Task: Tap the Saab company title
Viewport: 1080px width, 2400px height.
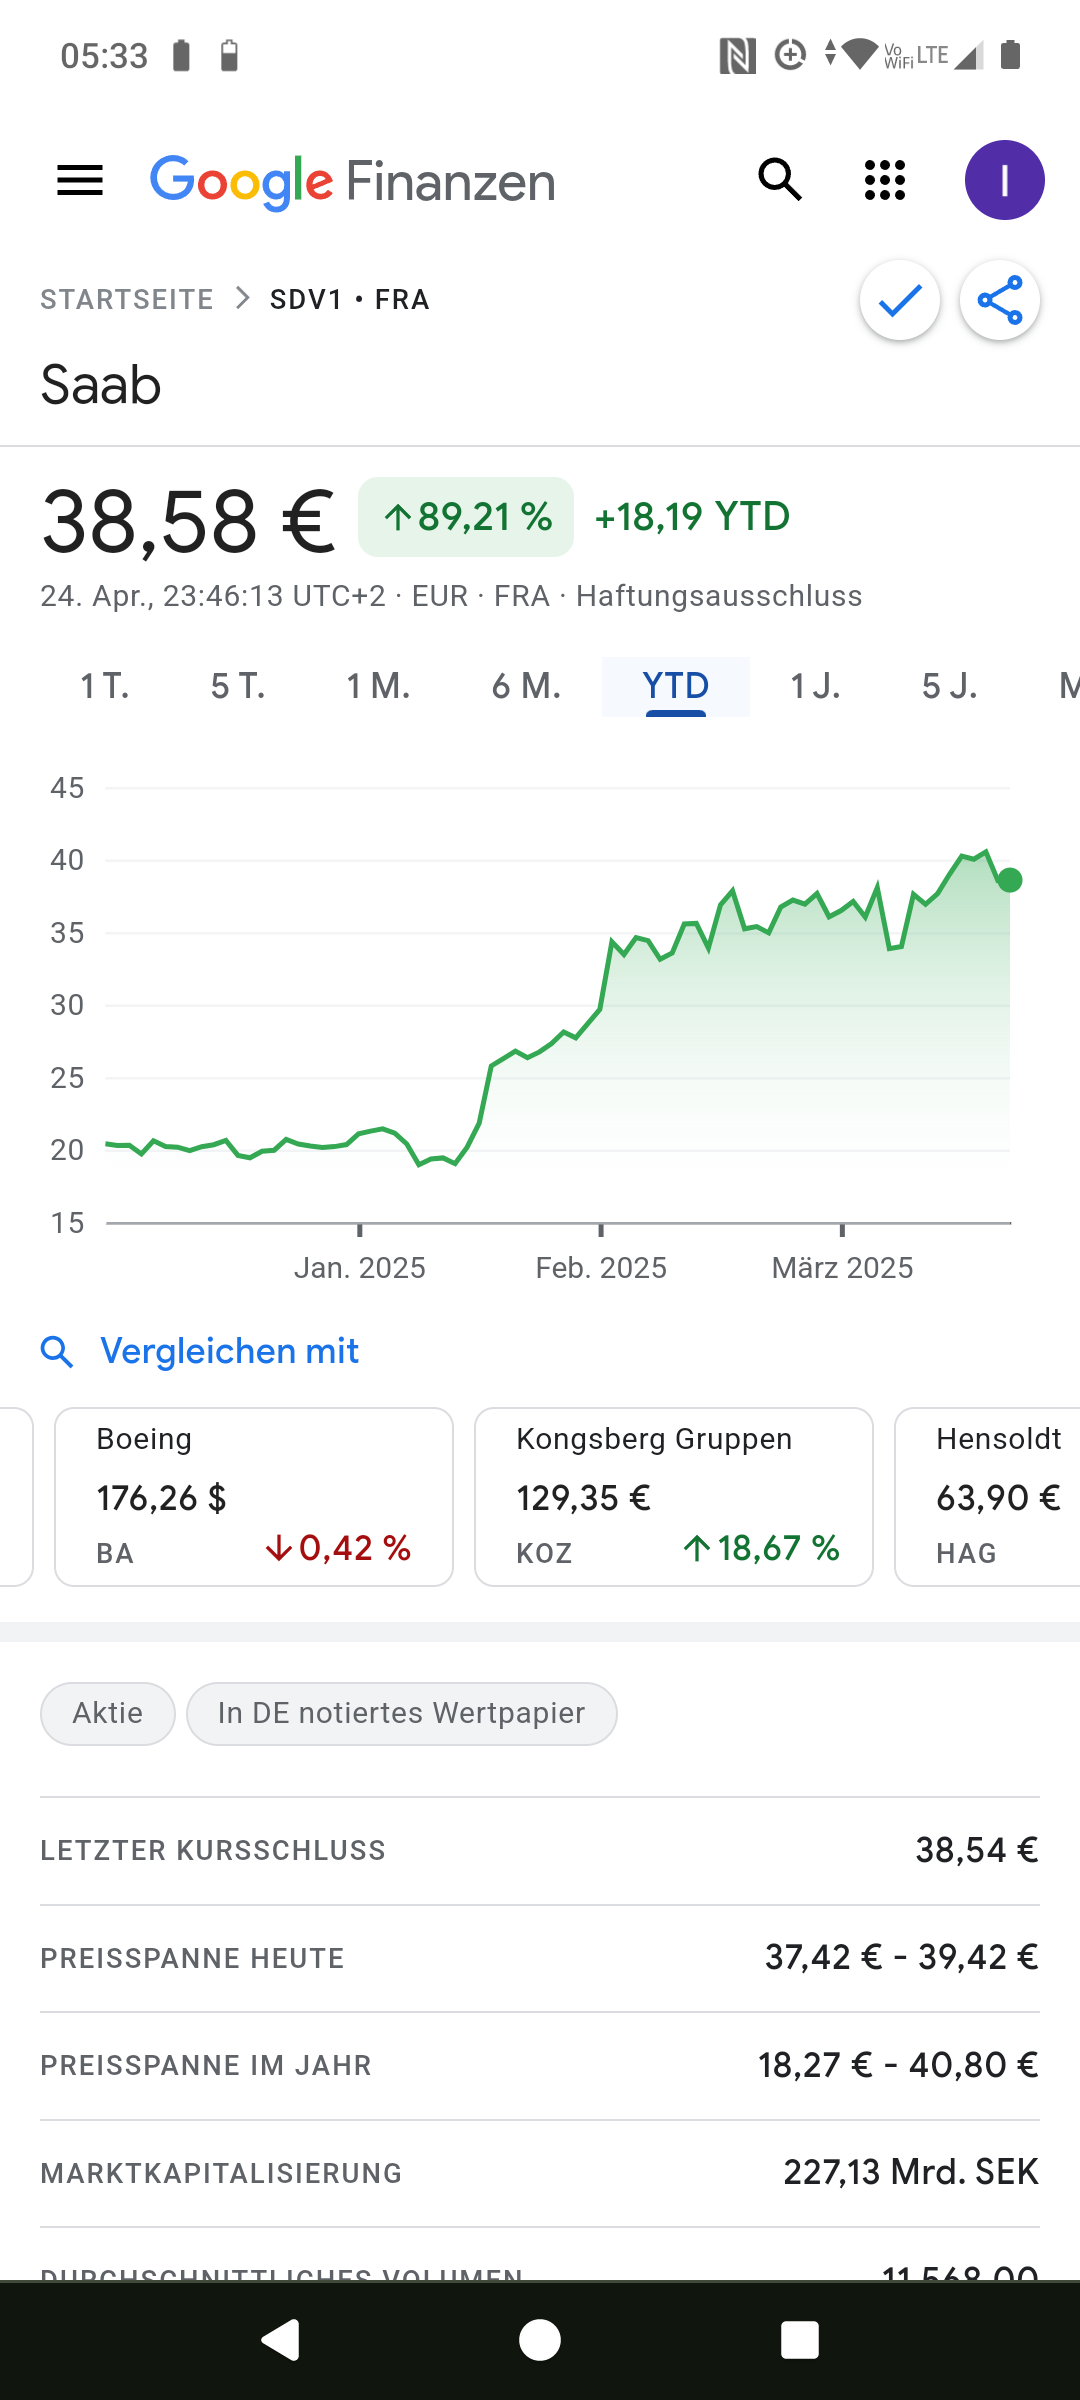Action: [101, 385]
